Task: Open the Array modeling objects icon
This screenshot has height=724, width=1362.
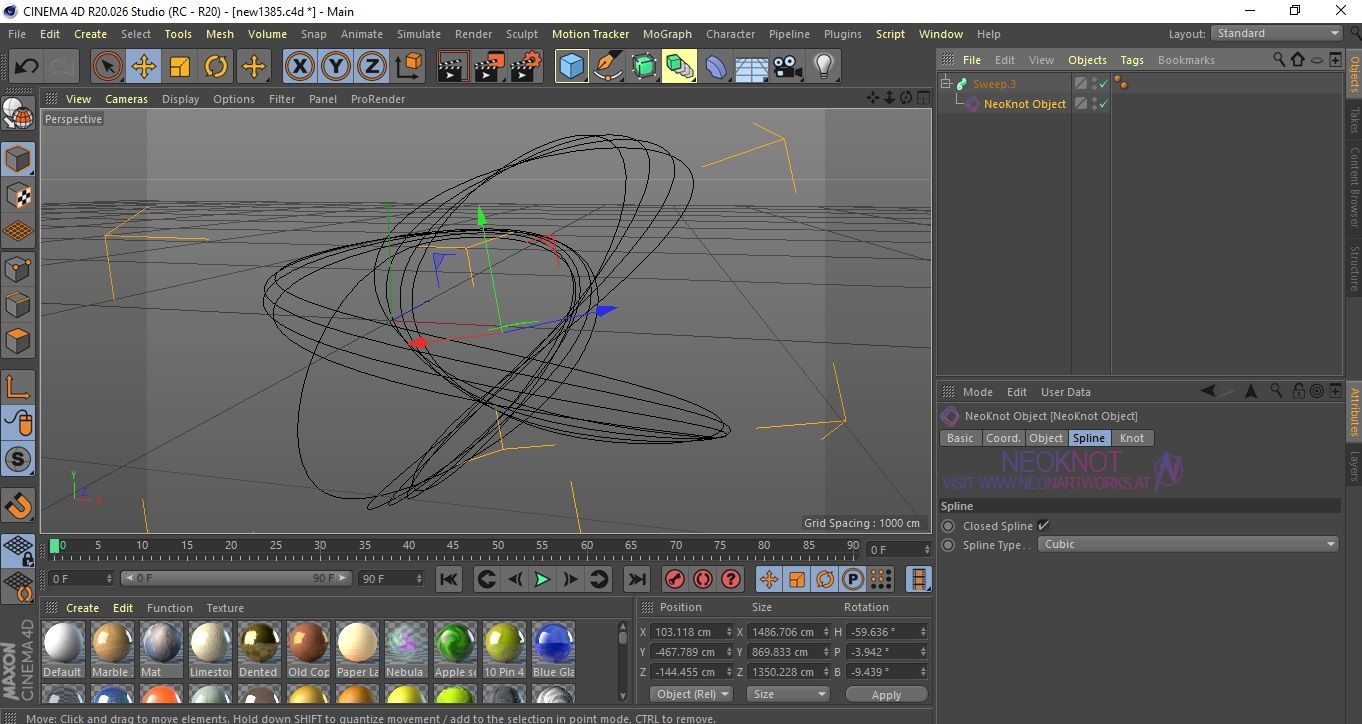Action: coord(679,67)
